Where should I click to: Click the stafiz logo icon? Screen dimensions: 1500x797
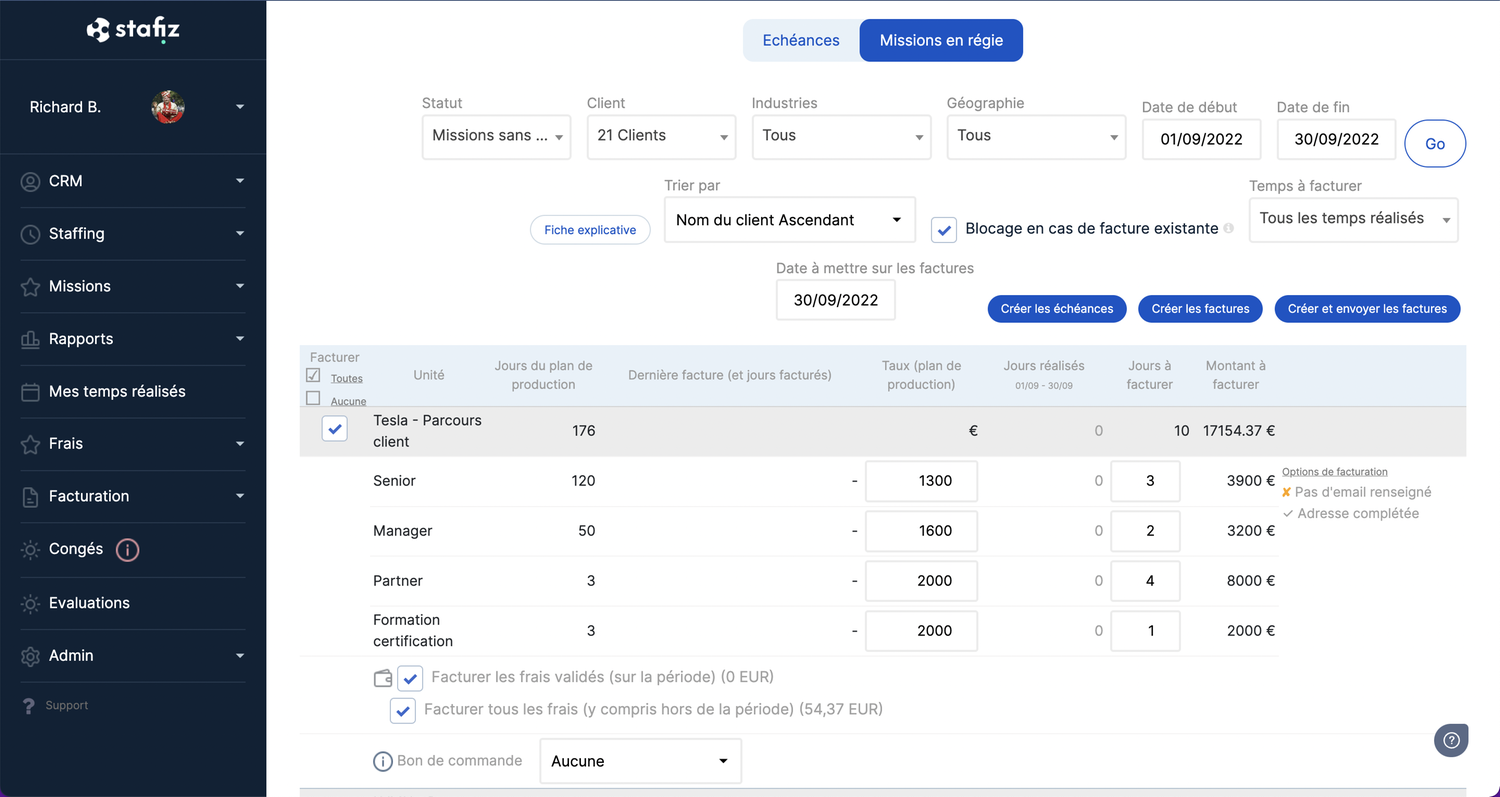[x=98, y=30]
